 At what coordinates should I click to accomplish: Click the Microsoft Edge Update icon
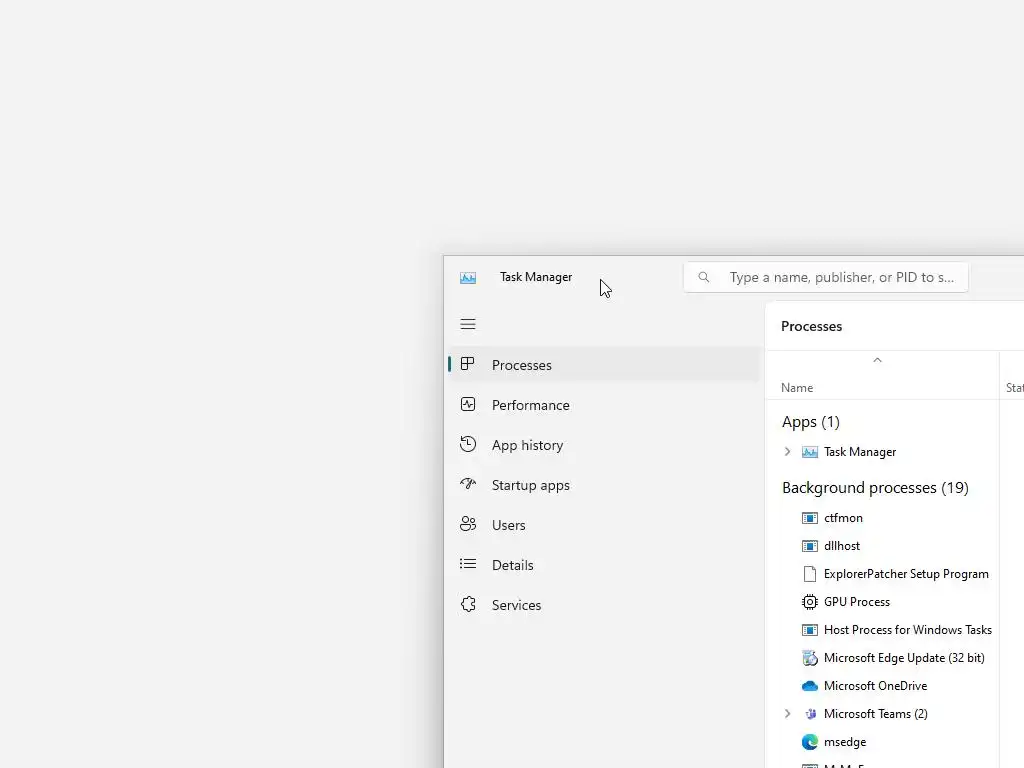(809, 658)
